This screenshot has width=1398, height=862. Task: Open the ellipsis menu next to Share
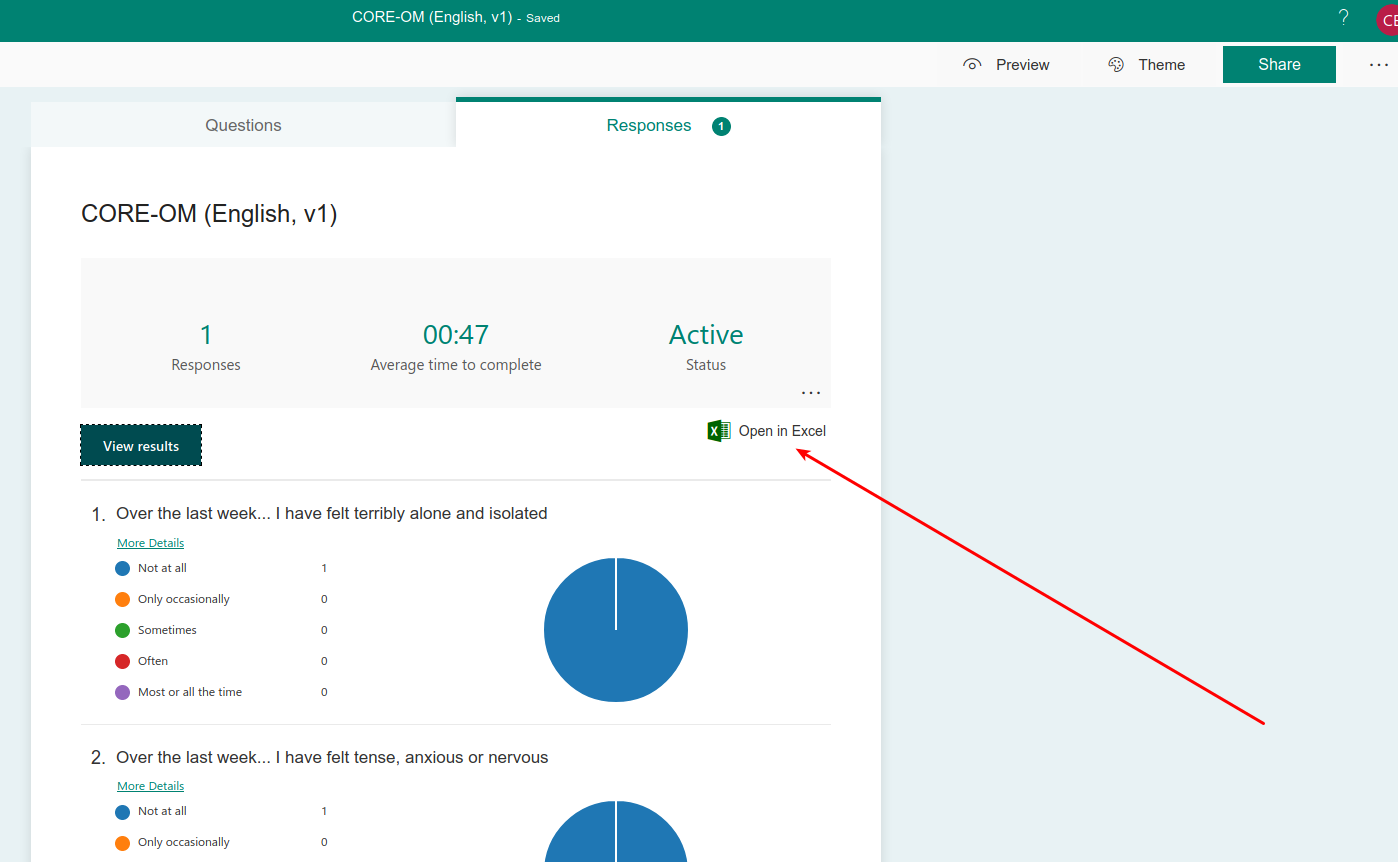pos(1378,63)
